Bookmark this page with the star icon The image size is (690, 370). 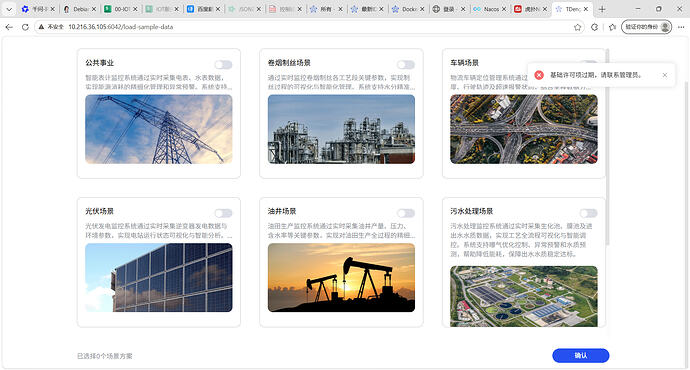pyautogui.click(x=577, y=27)
